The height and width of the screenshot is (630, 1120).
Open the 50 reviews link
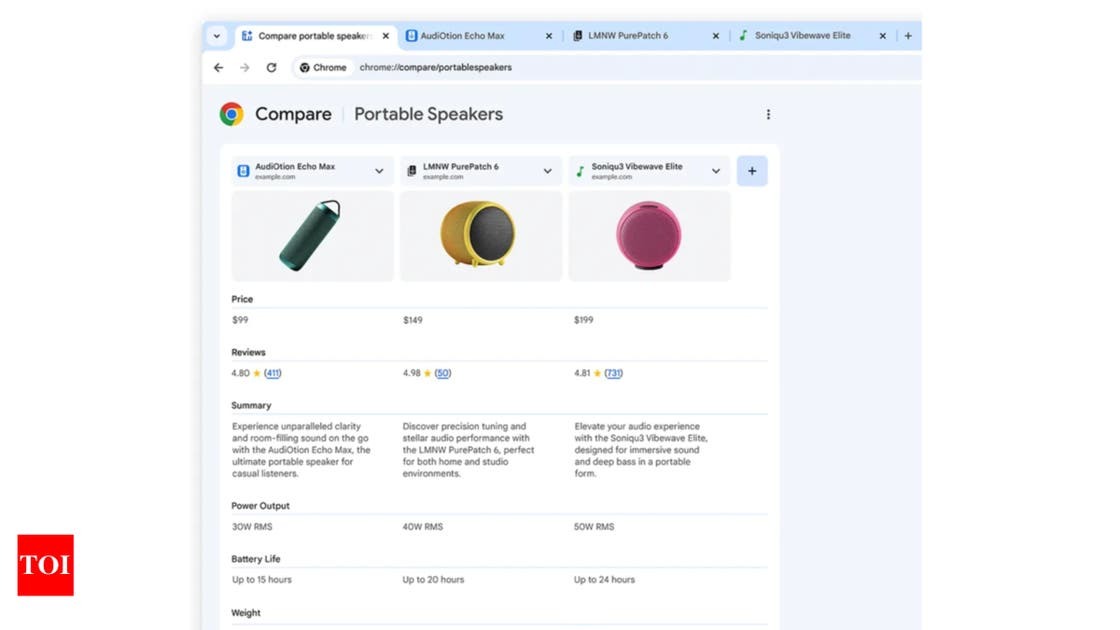coord(443,373)
